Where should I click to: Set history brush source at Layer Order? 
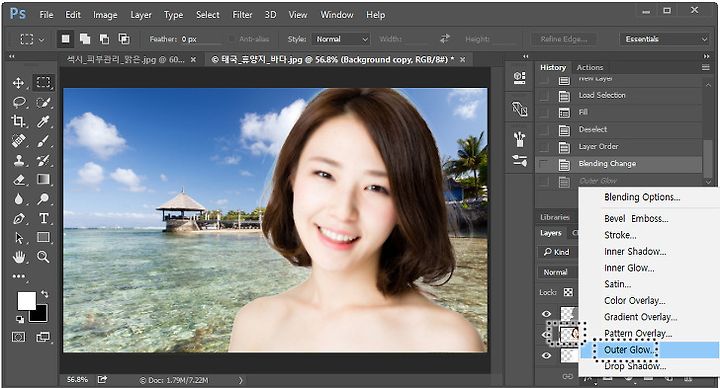point(544,147)
